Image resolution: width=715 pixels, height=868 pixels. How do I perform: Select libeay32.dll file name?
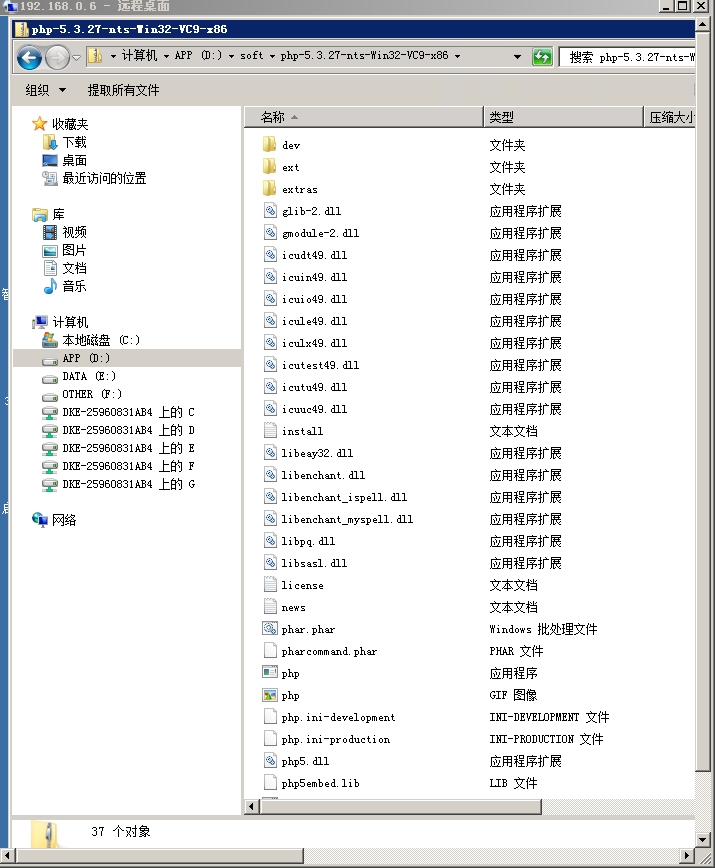tap(317, 453)
